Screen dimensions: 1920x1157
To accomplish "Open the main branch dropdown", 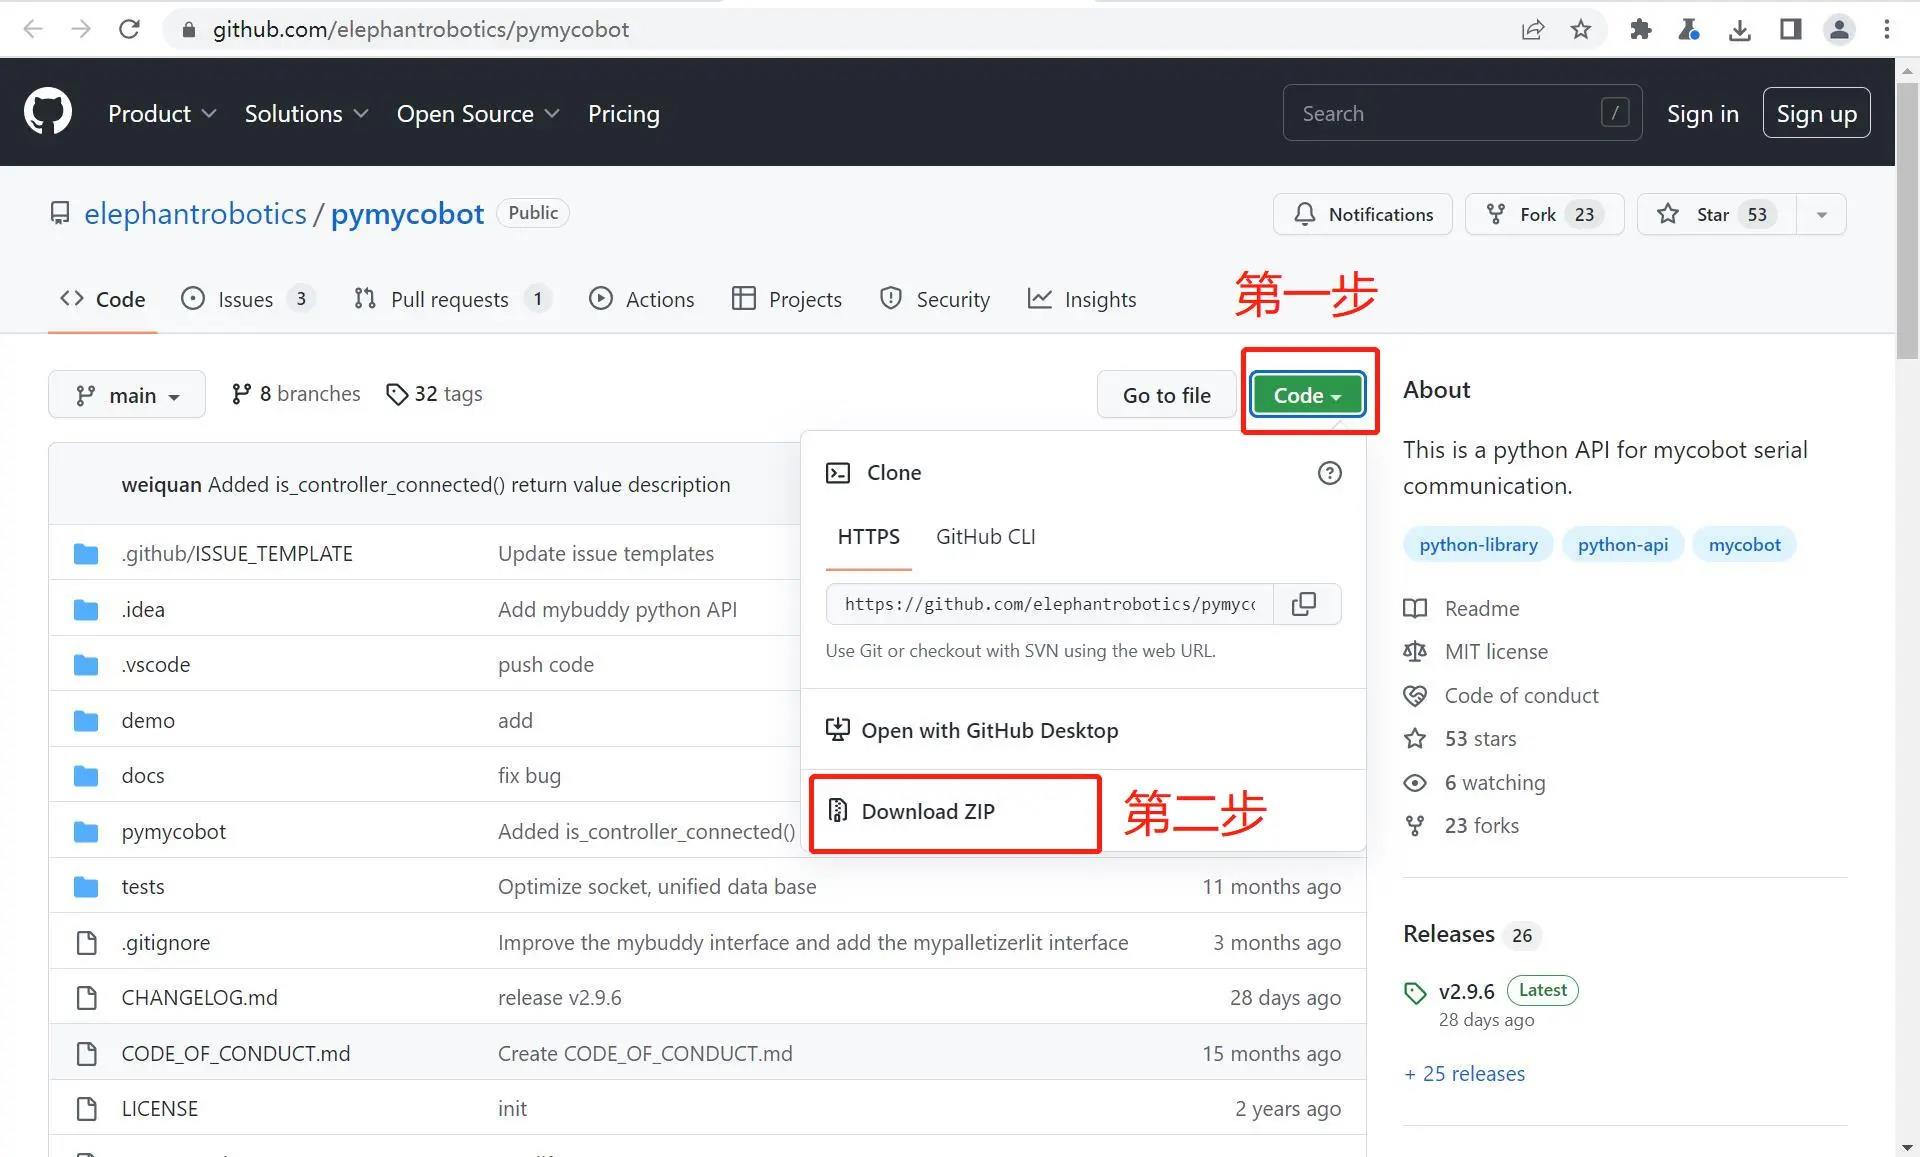I will 127,395.
